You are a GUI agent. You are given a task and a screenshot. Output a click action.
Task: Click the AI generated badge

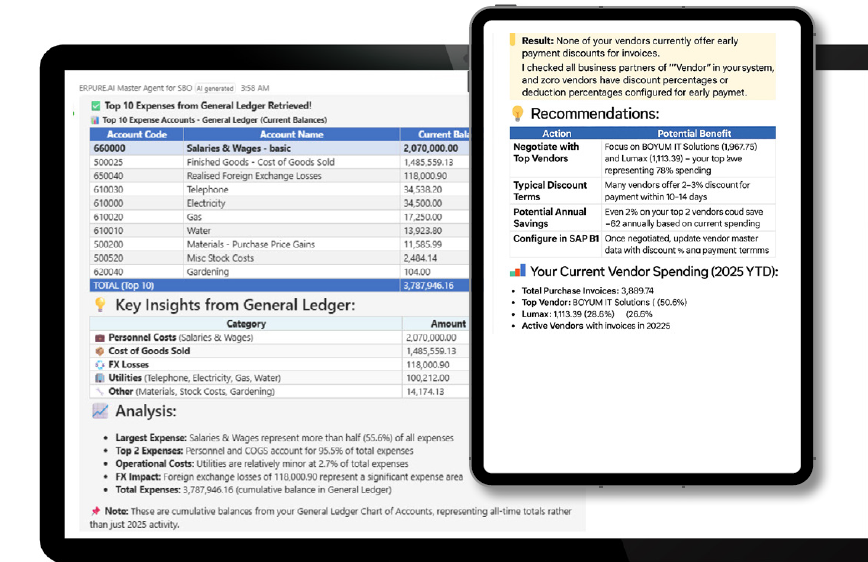tap(215, 88)
